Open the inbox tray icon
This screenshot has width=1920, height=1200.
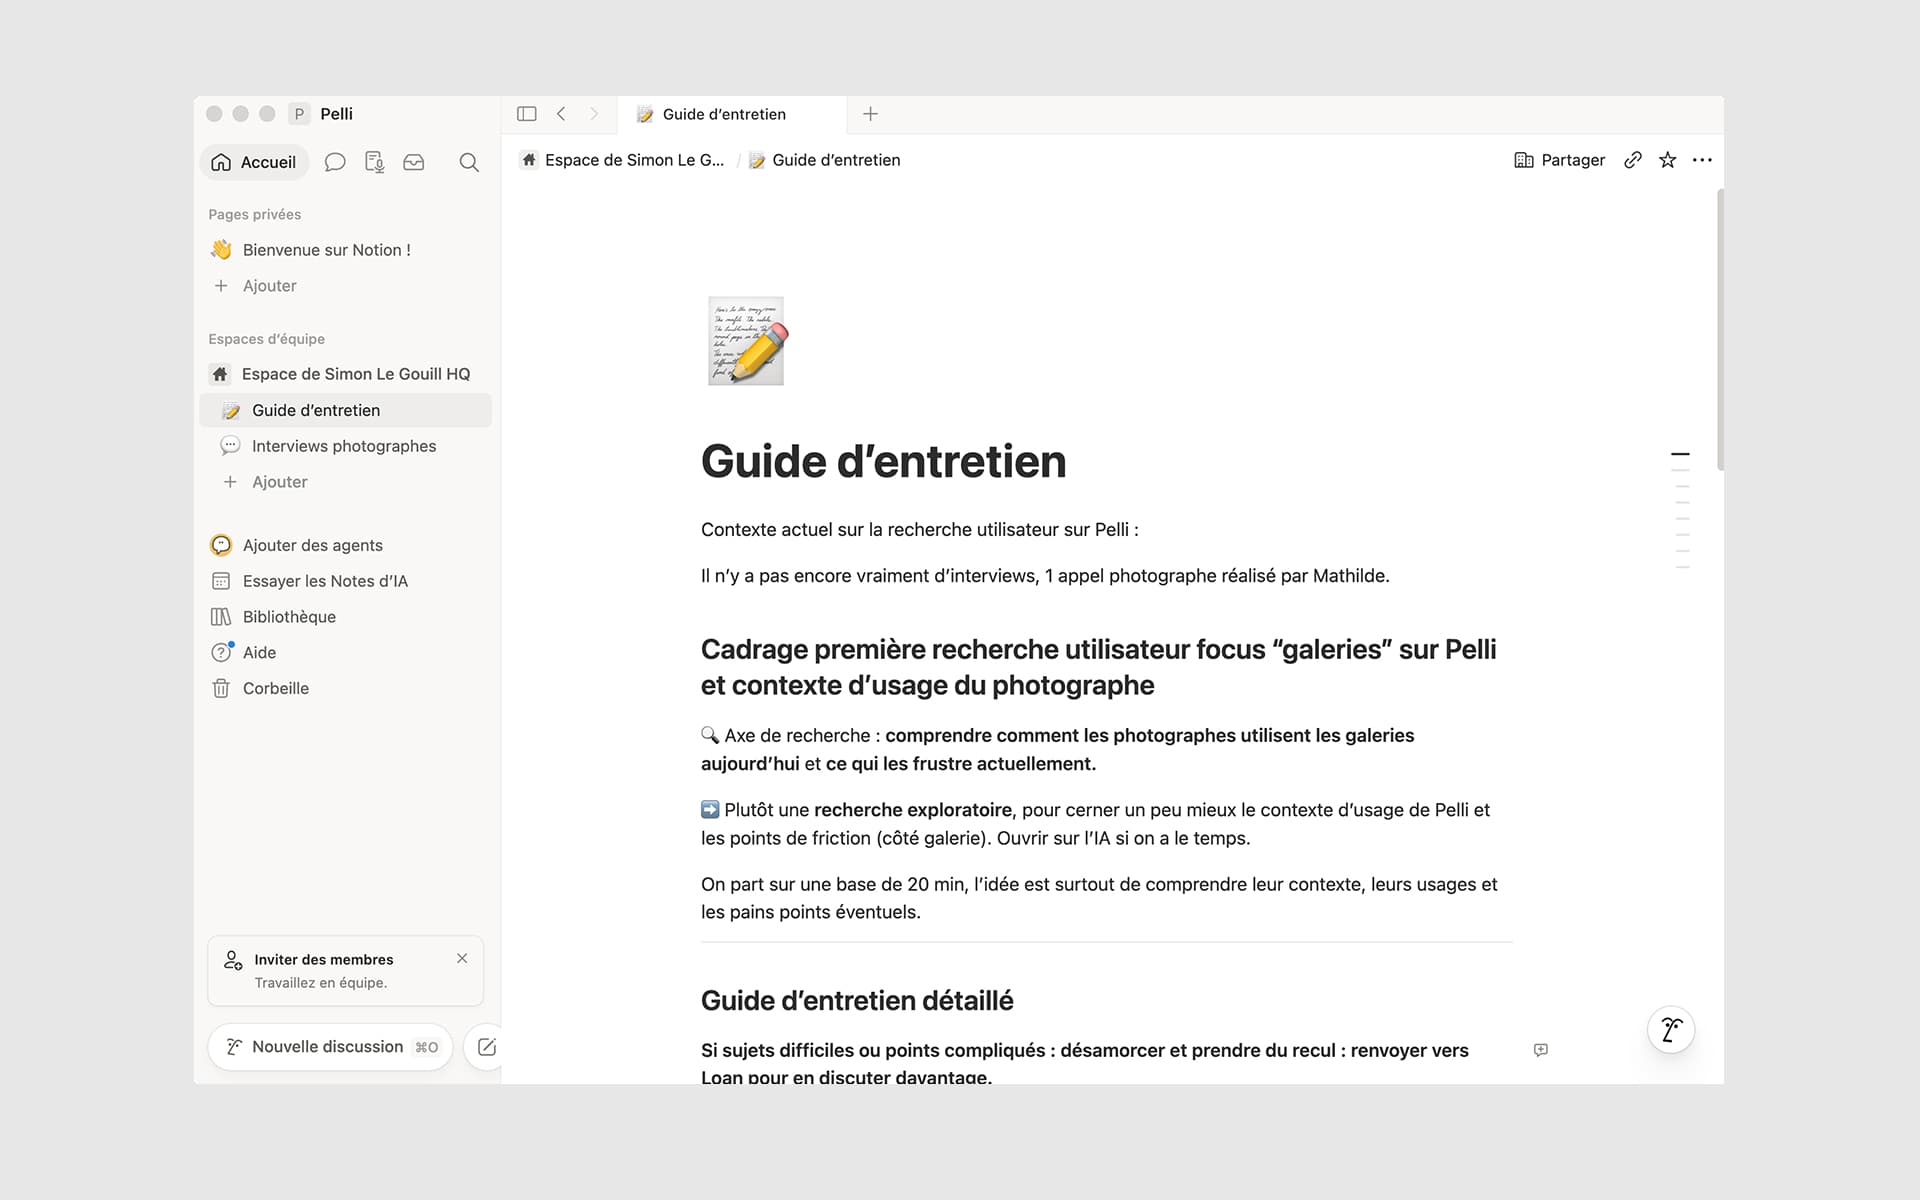pos(414,162)
